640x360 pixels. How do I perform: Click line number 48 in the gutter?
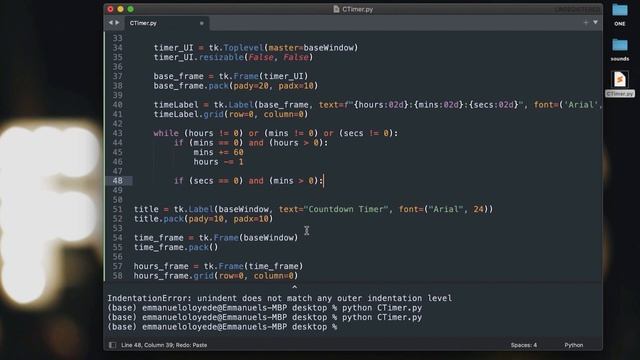(x=118, y=181)
